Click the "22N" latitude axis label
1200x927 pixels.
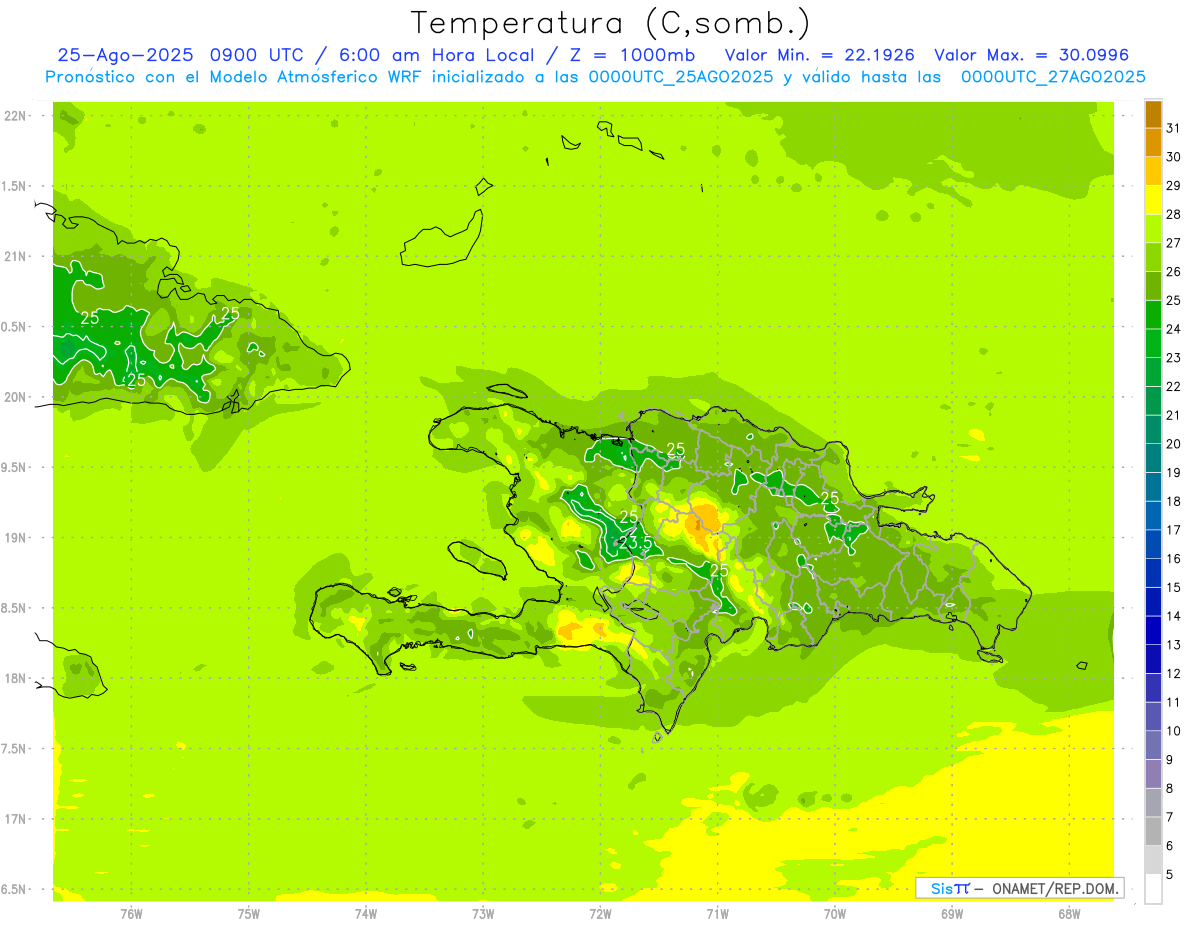[14, 116]
